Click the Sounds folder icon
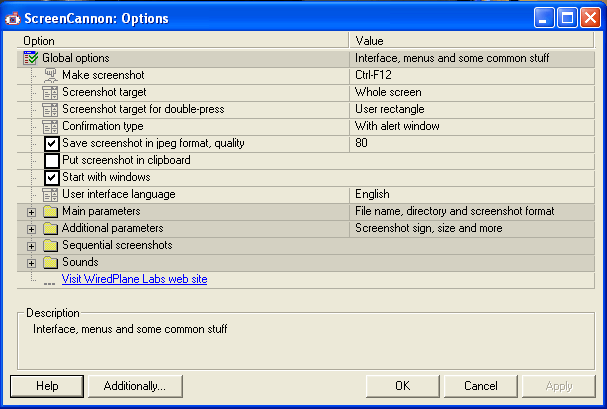 click(50, 262)
